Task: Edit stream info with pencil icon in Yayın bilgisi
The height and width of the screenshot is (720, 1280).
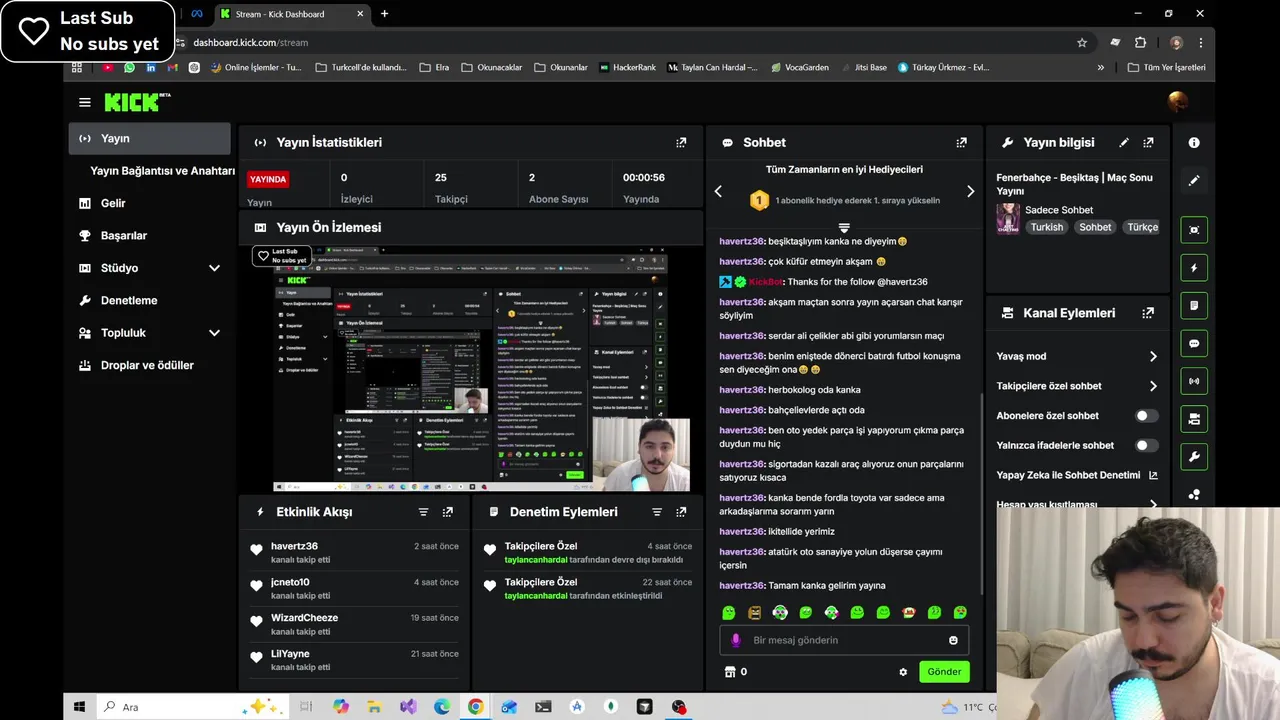Action: 1124,142
